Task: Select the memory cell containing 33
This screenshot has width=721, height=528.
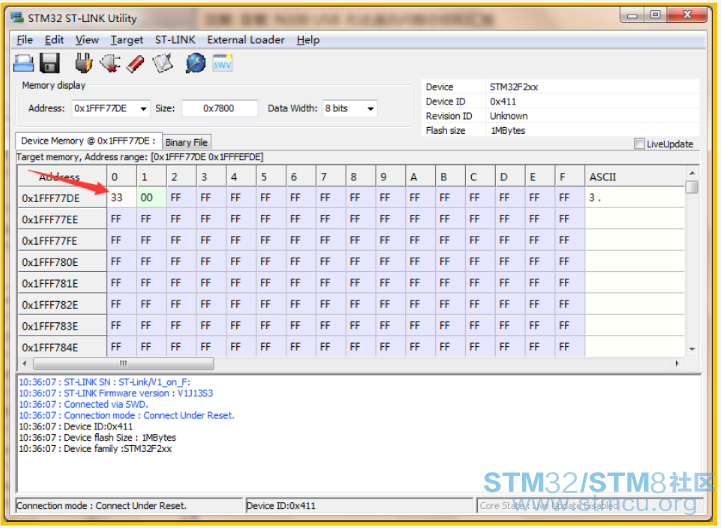Action: pyautogui.click(x=121, y=198)
